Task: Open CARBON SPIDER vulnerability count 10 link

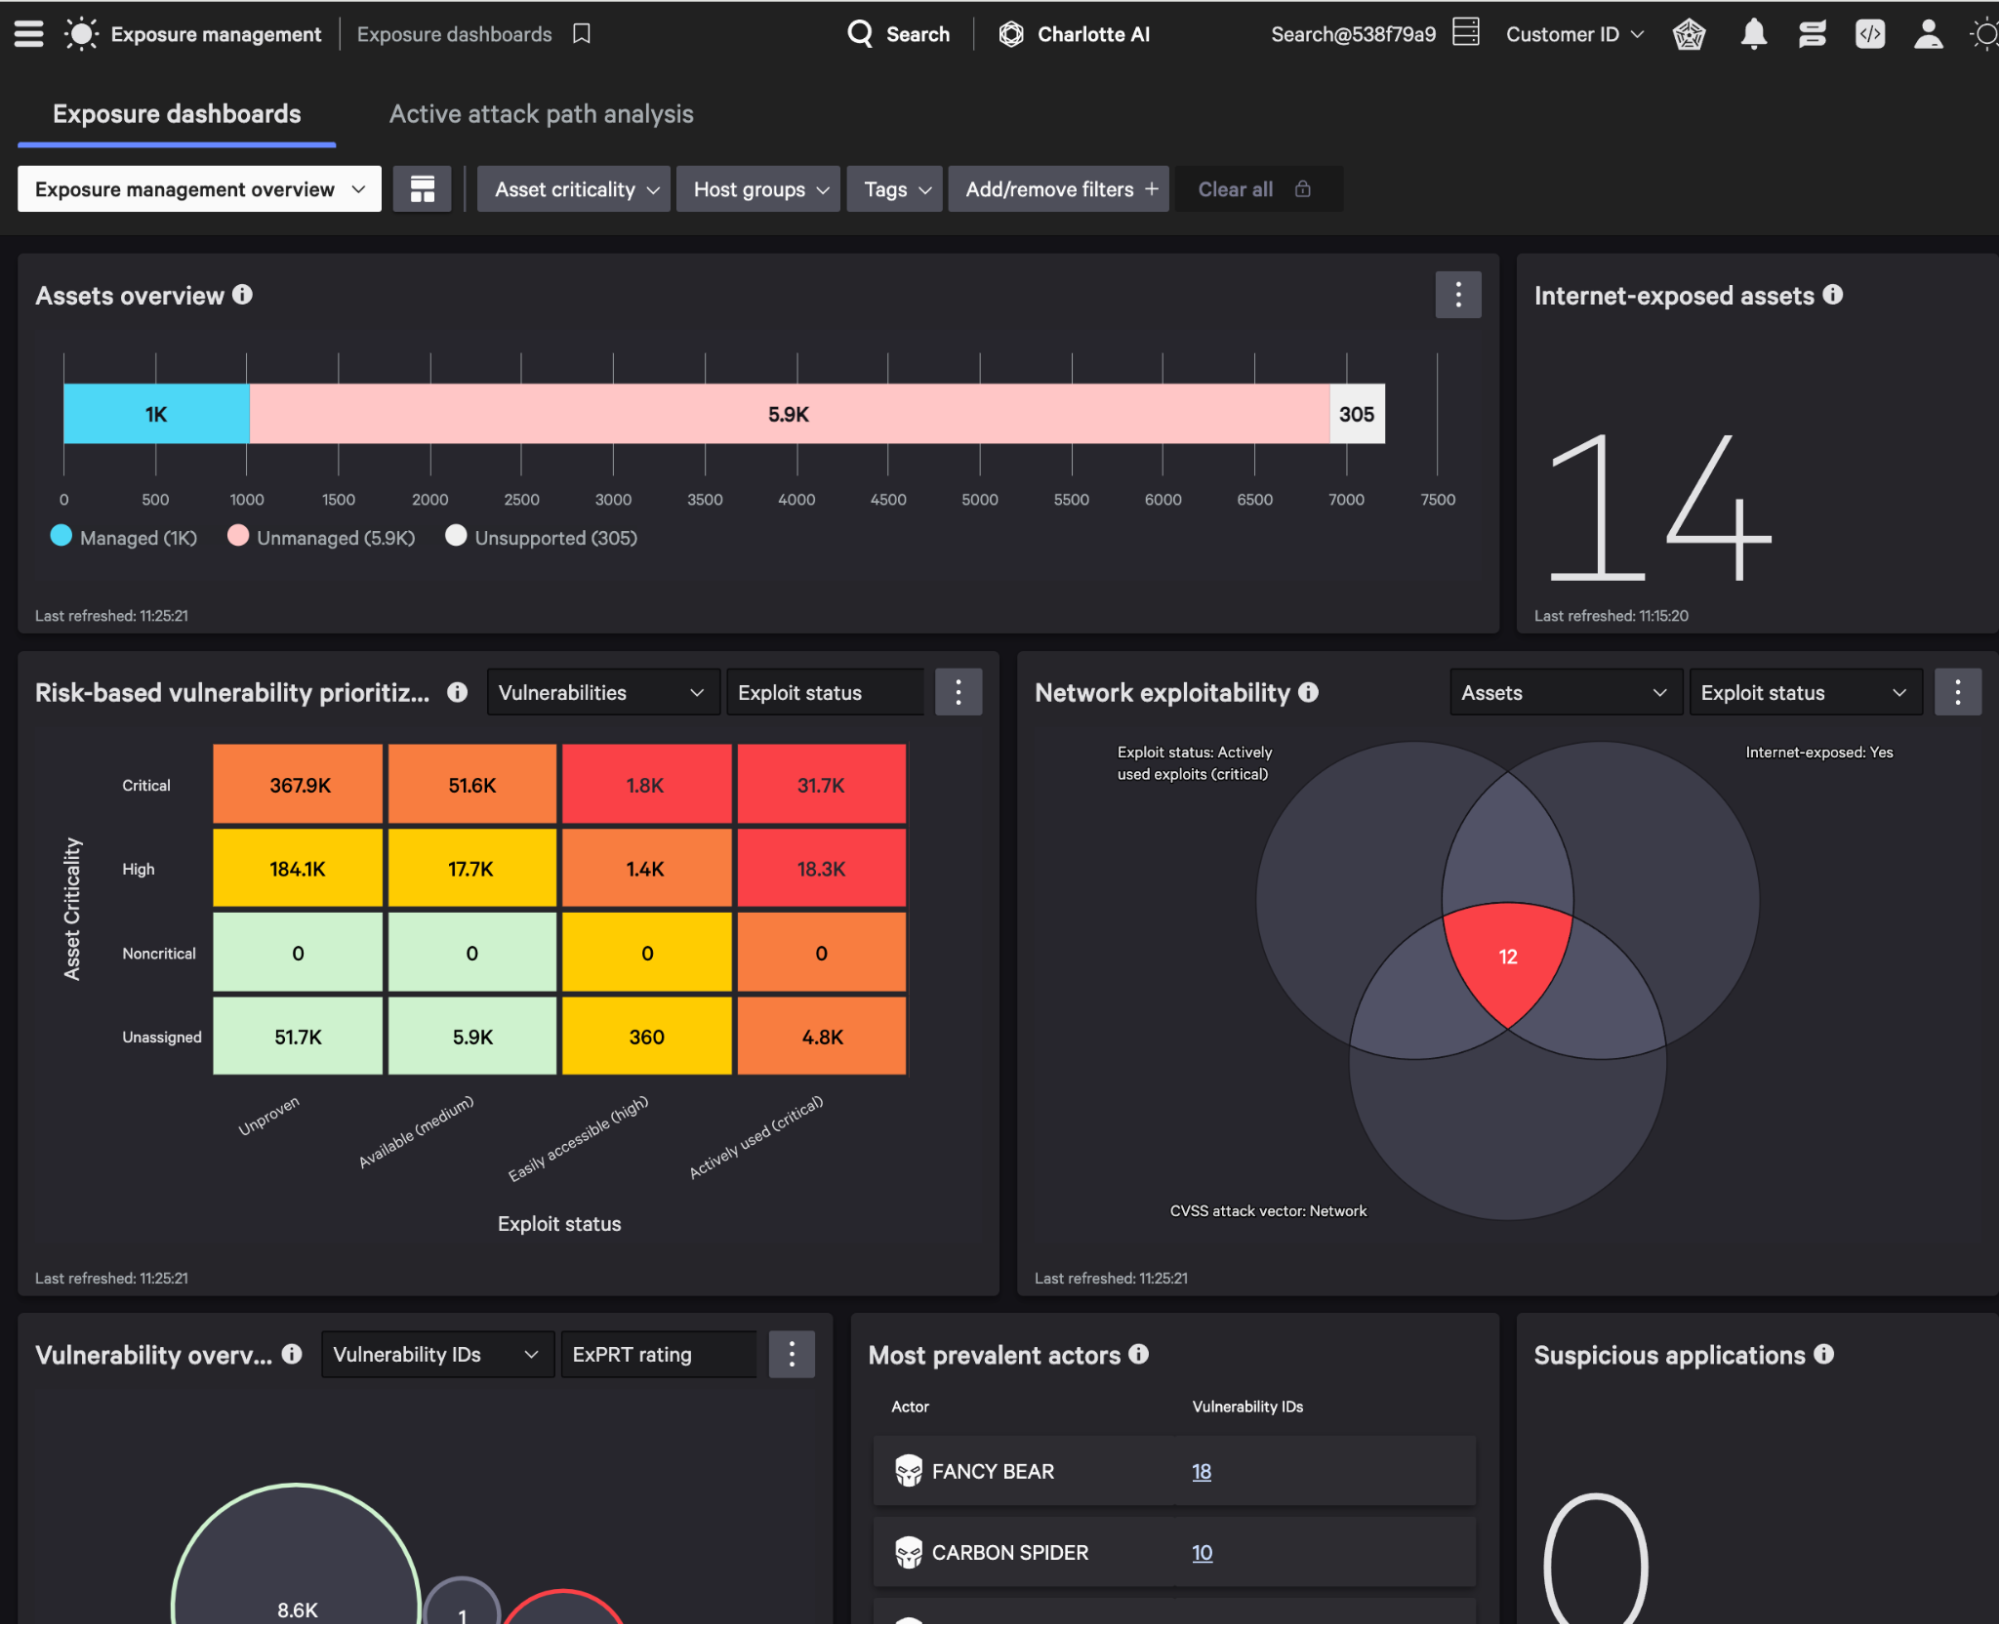Action: [1201, 1552]
